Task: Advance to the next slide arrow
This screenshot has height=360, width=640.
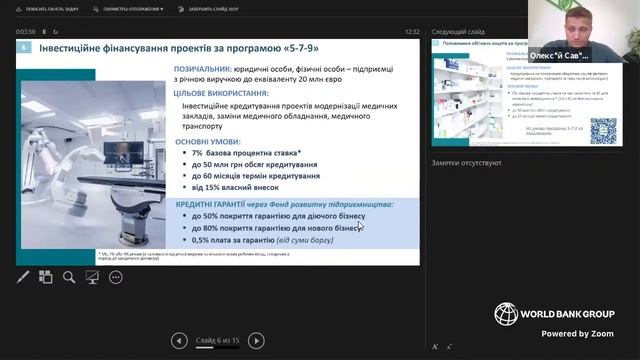Action: (256, 340)
